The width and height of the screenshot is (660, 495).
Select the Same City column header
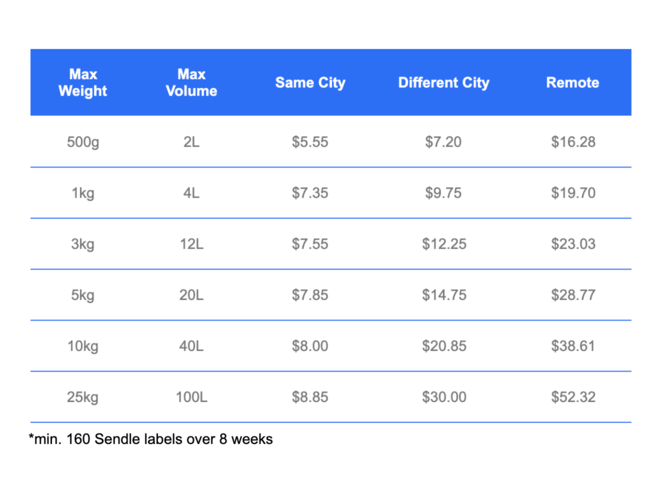click(310, 82)
